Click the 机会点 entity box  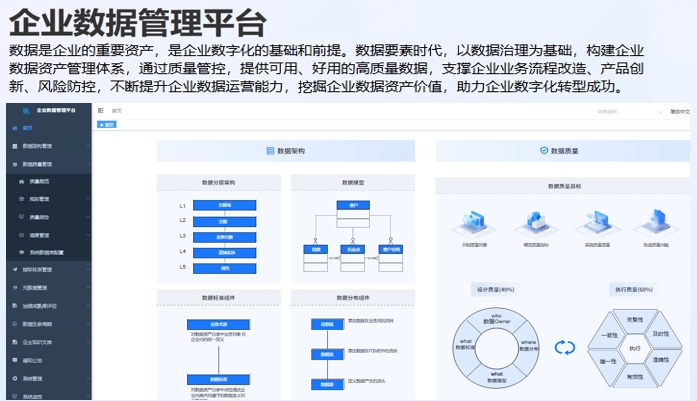click(353, 258)
